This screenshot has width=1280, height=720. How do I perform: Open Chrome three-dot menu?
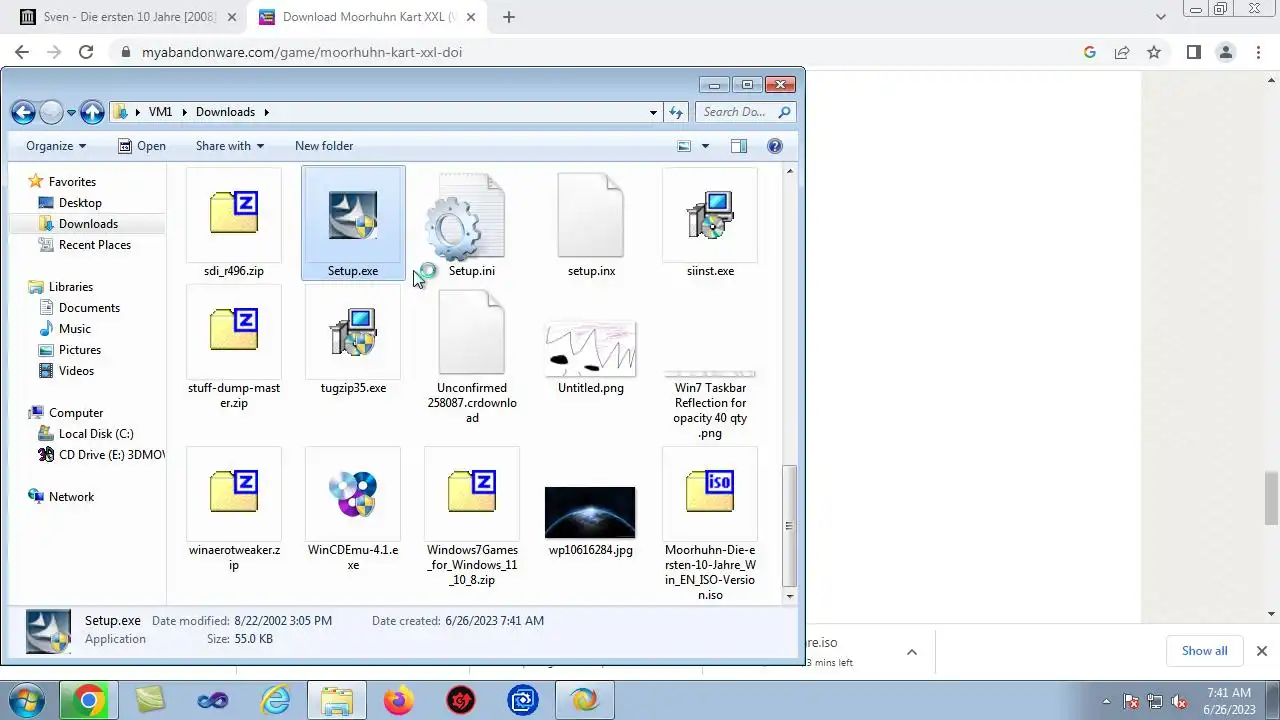pos(1258,52)
